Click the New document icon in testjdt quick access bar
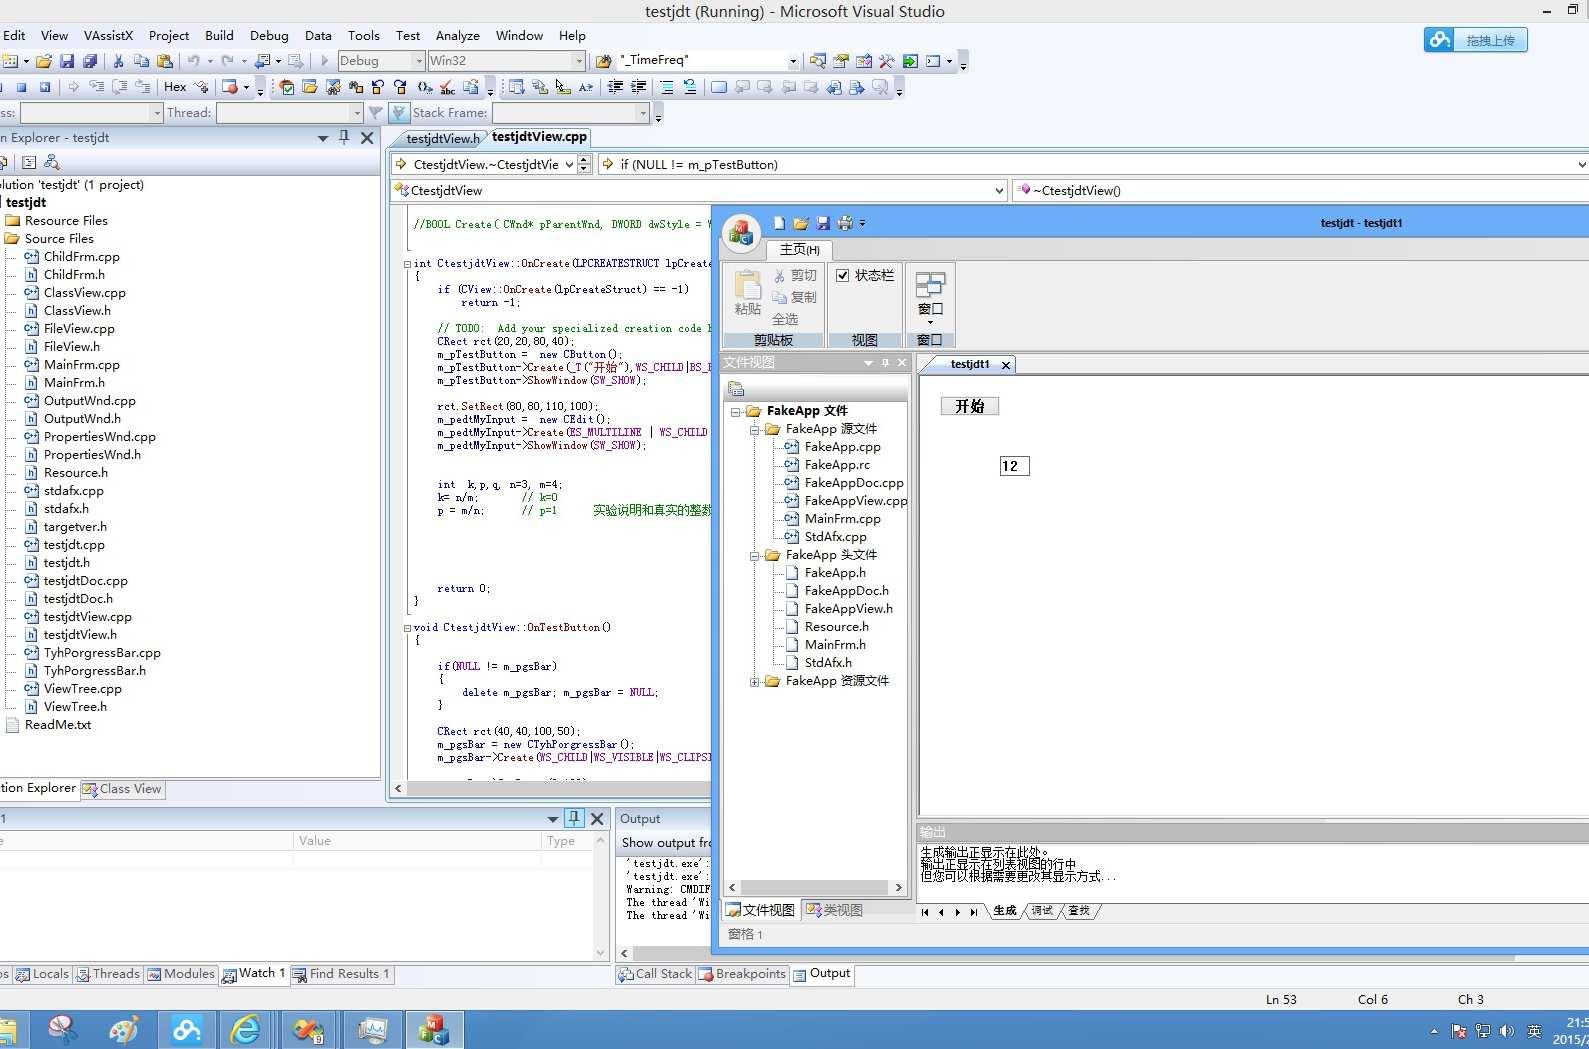 779,223
